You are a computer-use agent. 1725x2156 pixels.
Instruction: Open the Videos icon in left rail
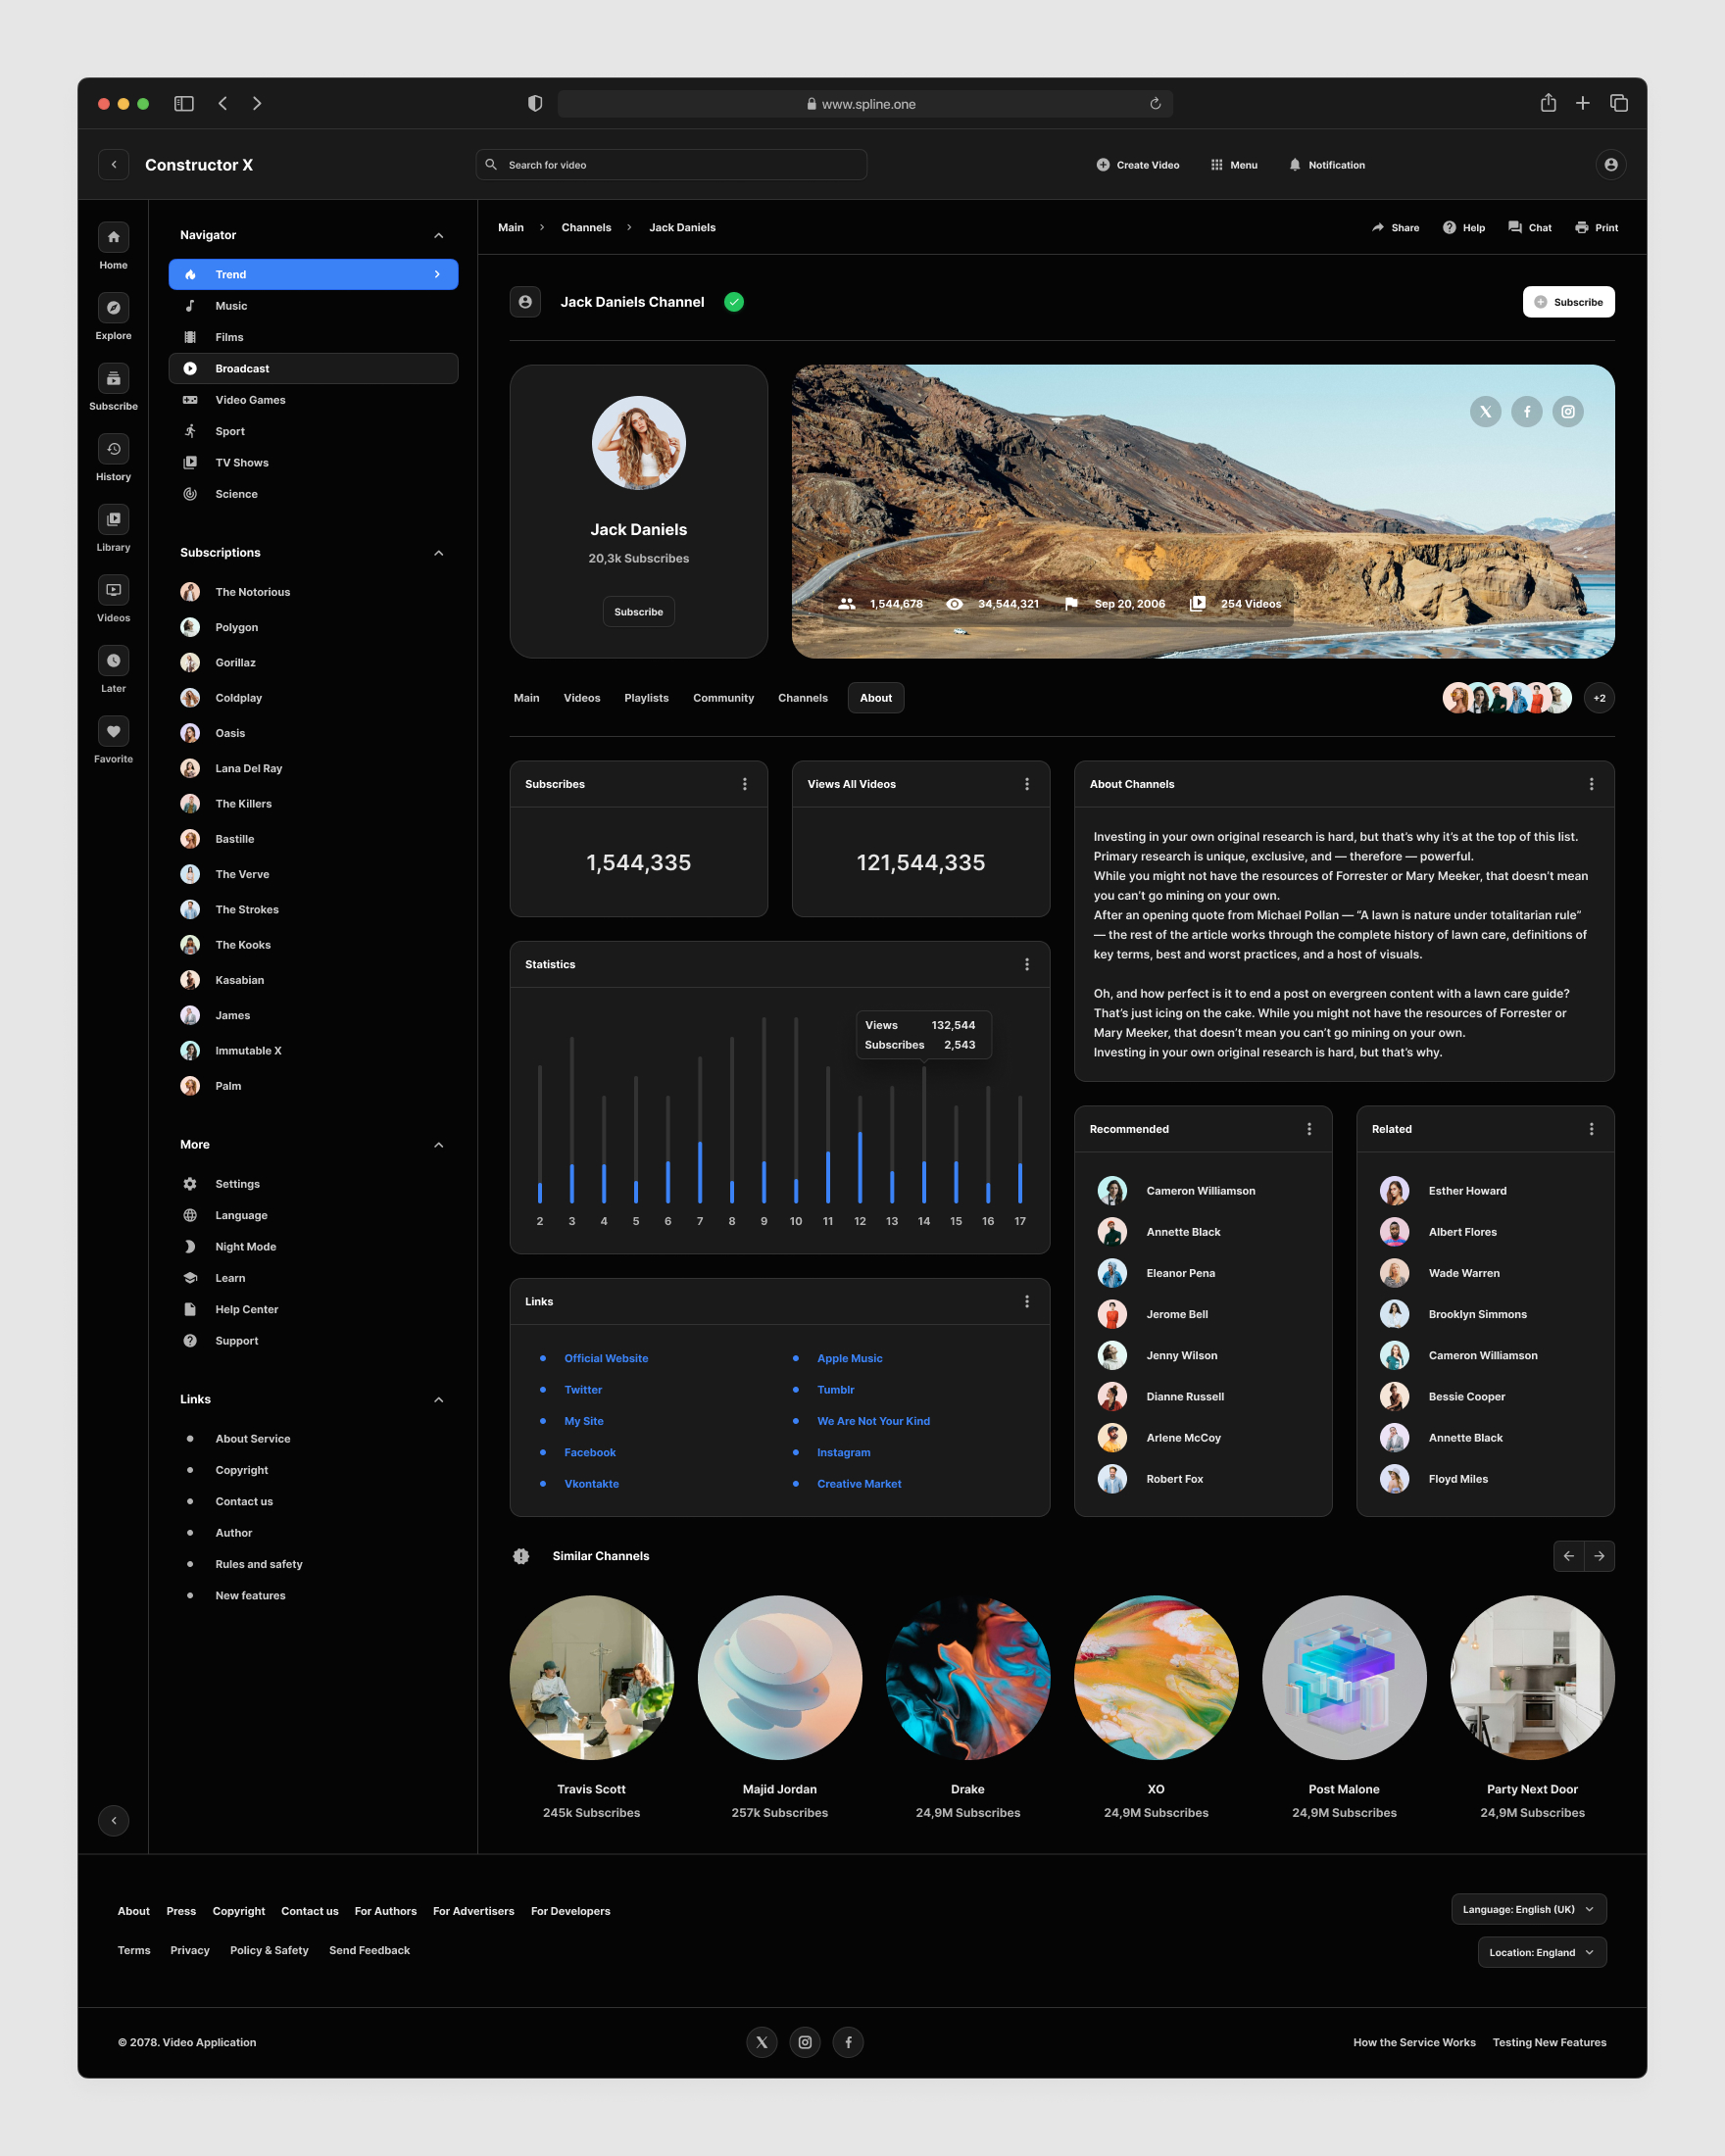pyautogui.click(x=113, y=590)
